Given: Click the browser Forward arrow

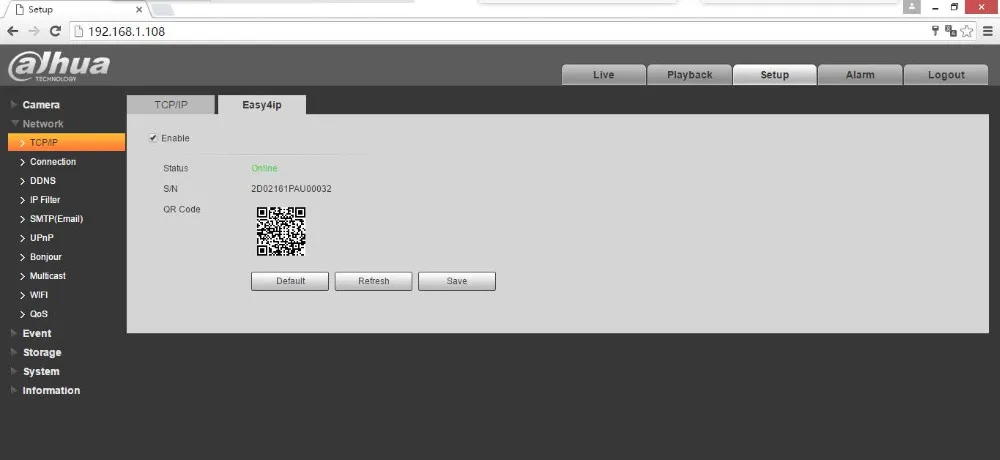Looking at the screenshot, I should [34, 31].
